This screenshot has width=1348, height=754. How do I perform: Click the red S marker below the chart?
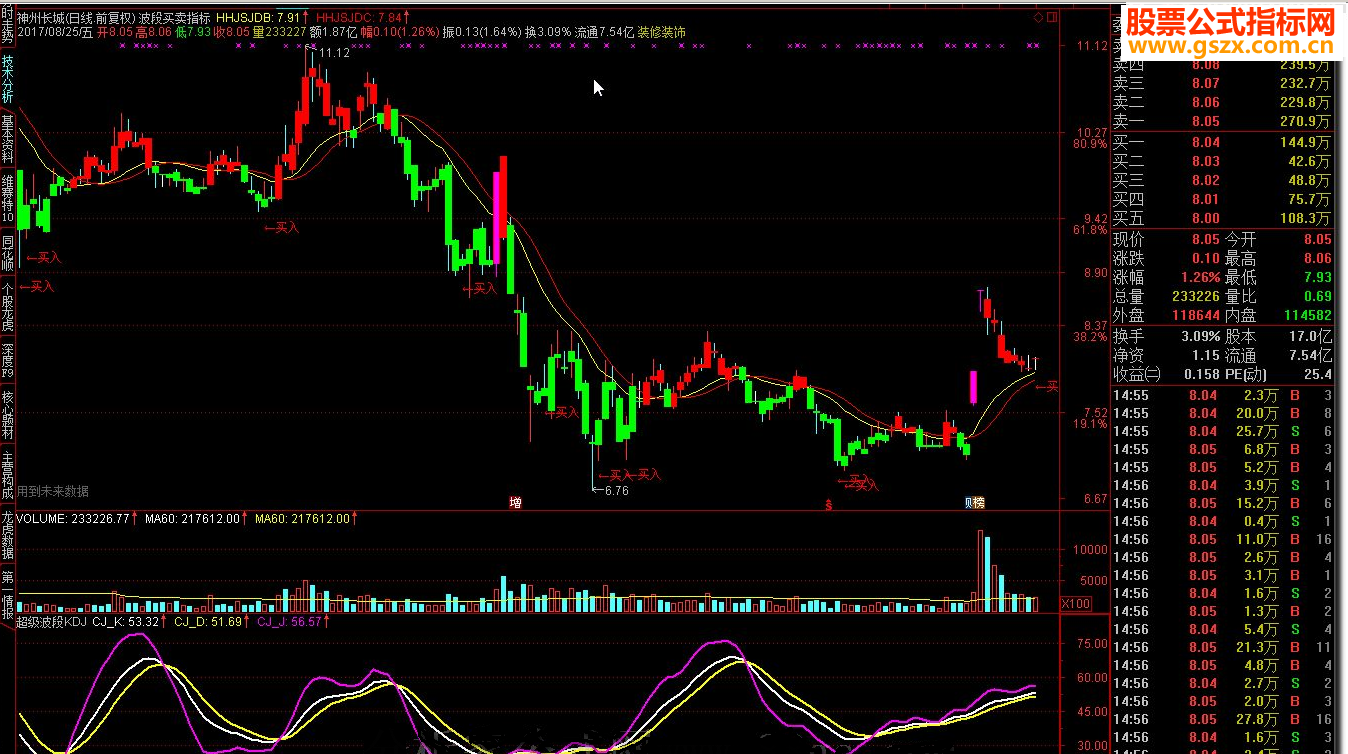[x=829, y=504]
